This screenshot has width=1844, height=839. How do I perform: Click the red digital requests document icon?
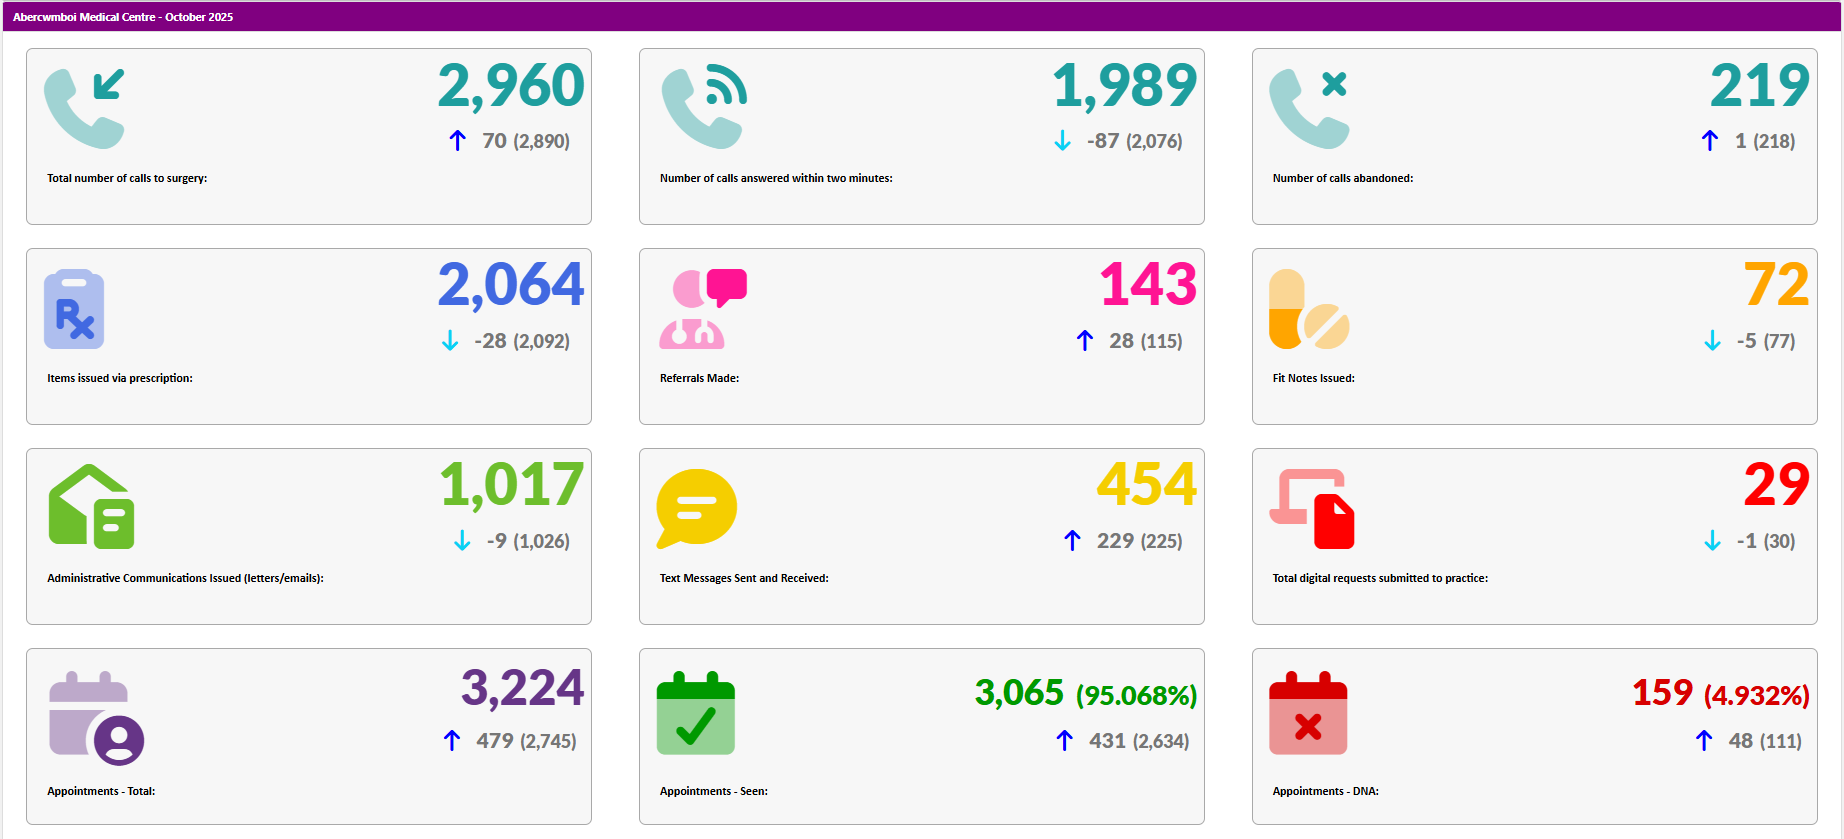(1312, 508)
